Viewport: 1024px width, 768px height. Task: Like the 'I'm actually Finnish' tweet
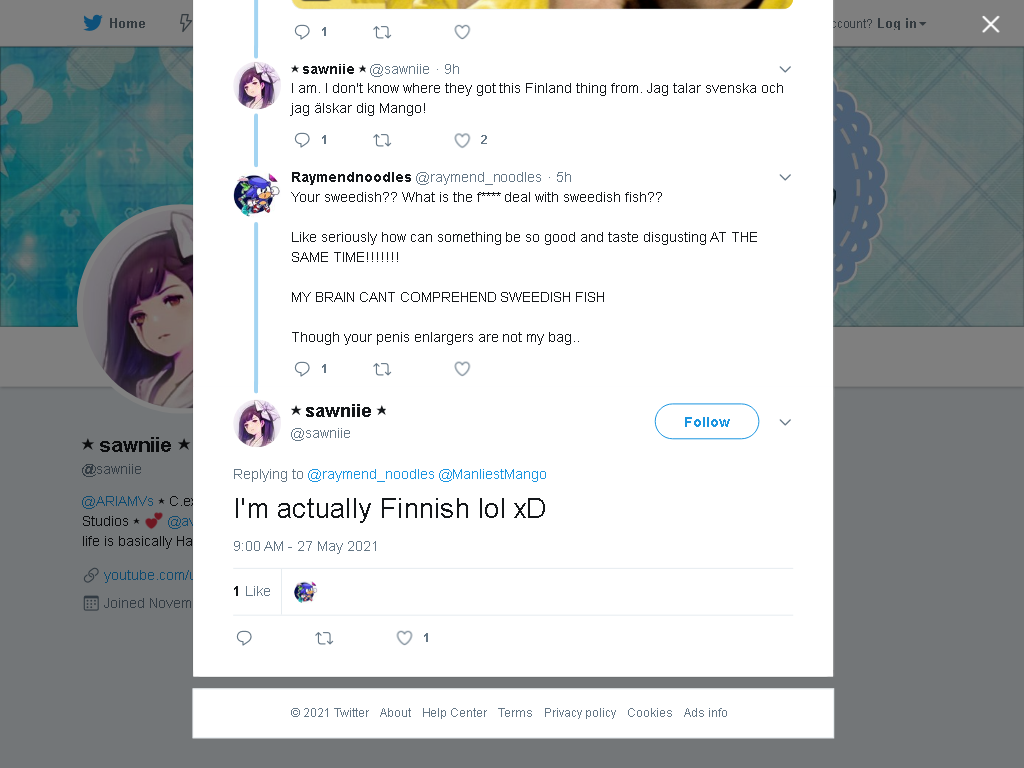coord(404,638)
